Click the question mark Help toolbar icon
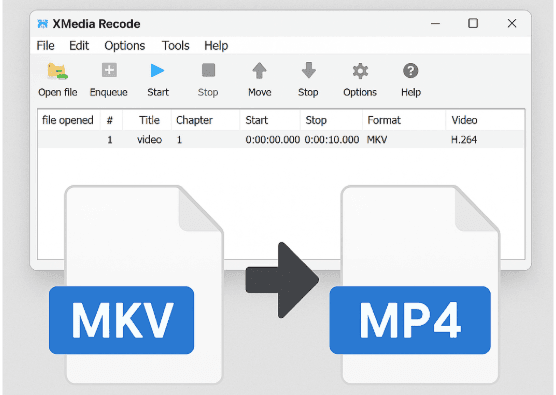This screenshot has height=395, width=556. point(411,71)
